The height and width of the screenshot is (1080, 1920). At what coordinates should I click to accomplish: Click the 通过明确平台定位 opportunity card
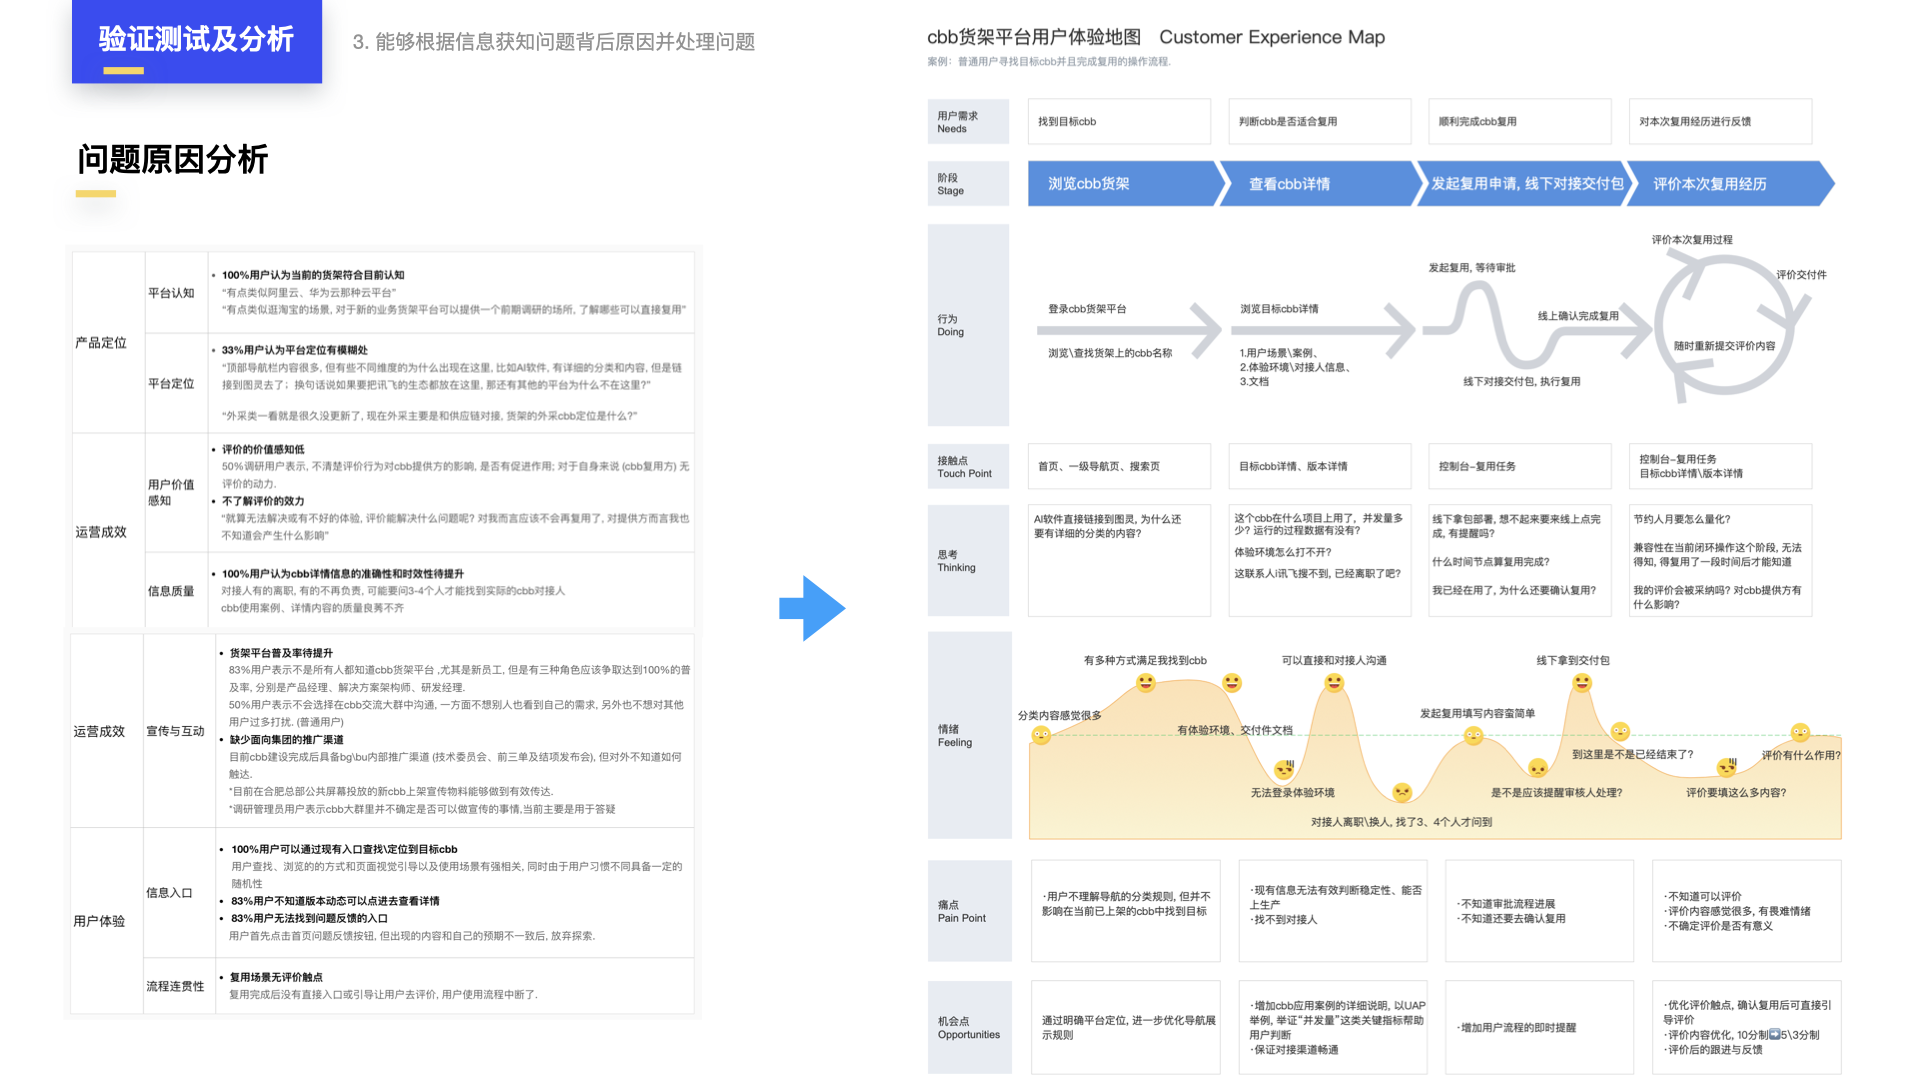(1126, 1028)
